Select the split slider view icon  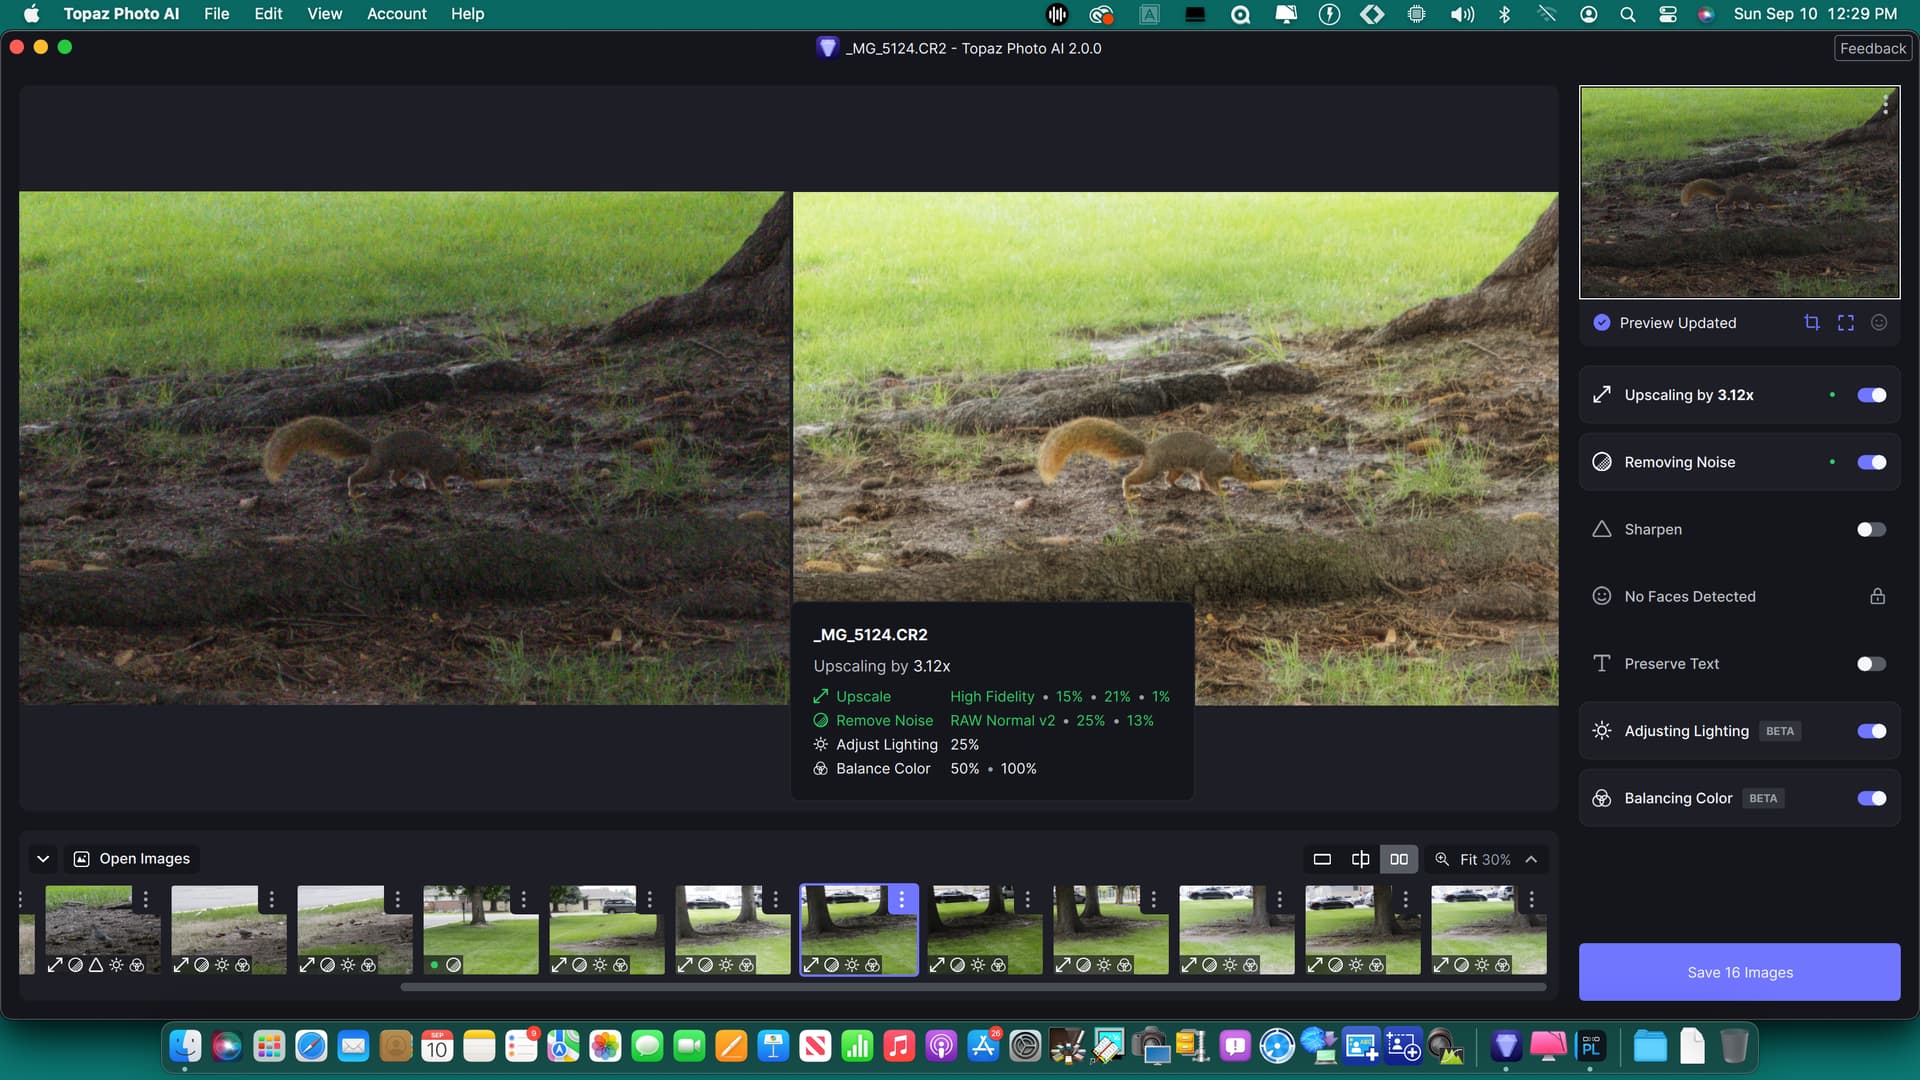click(1360, 859)
